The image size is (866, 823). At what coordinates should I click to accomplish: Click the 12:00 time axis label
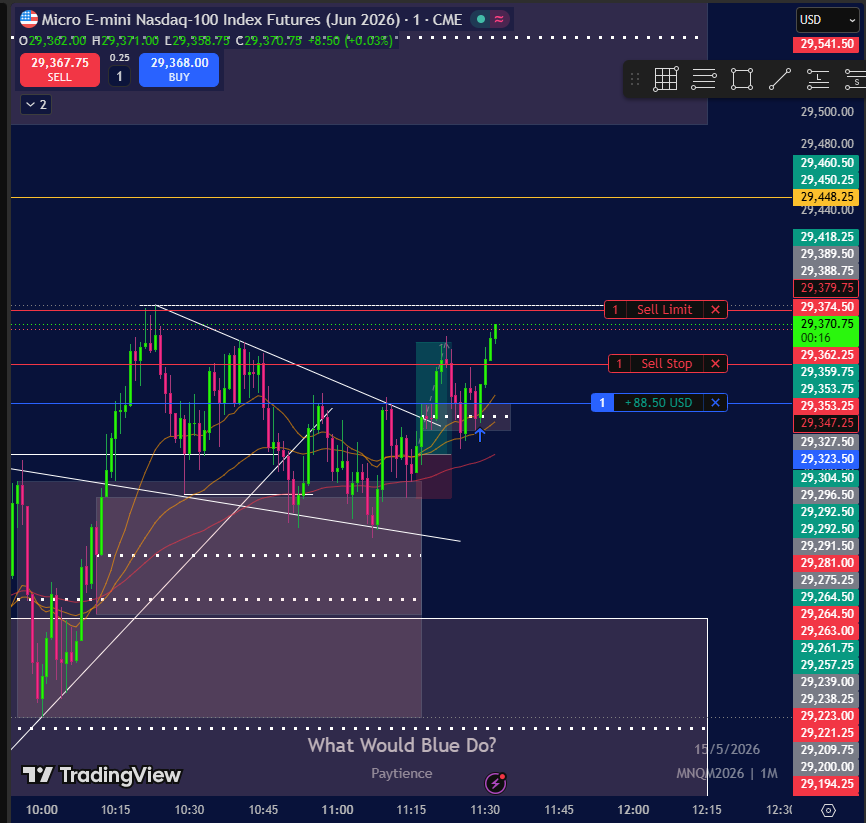[633, 810]
